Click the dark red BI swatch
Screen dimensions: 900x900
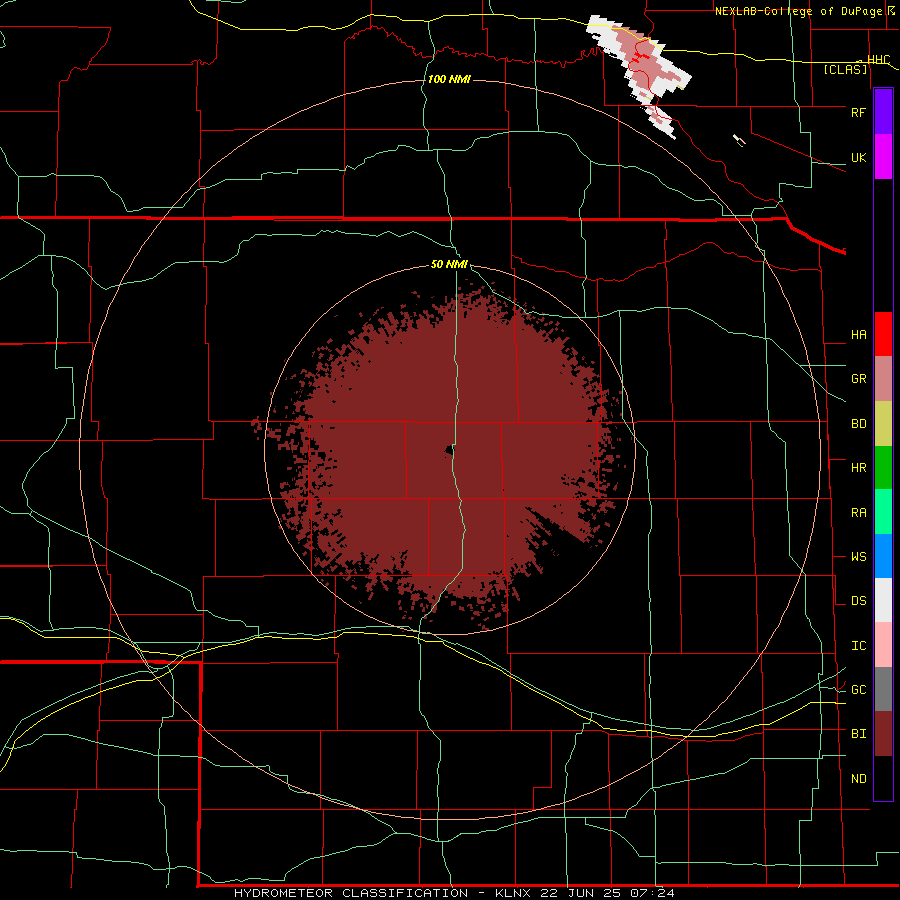[883, 734]
